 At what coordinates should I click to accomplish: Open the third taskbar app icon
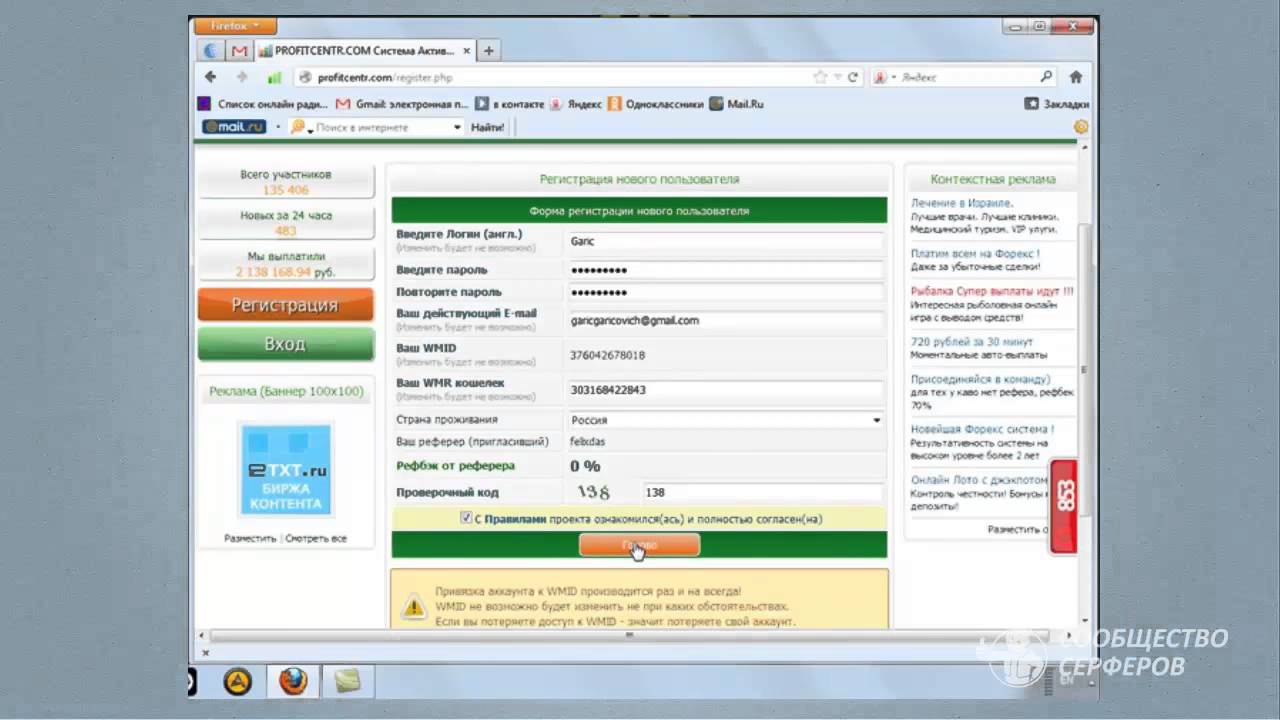(347, 682)
